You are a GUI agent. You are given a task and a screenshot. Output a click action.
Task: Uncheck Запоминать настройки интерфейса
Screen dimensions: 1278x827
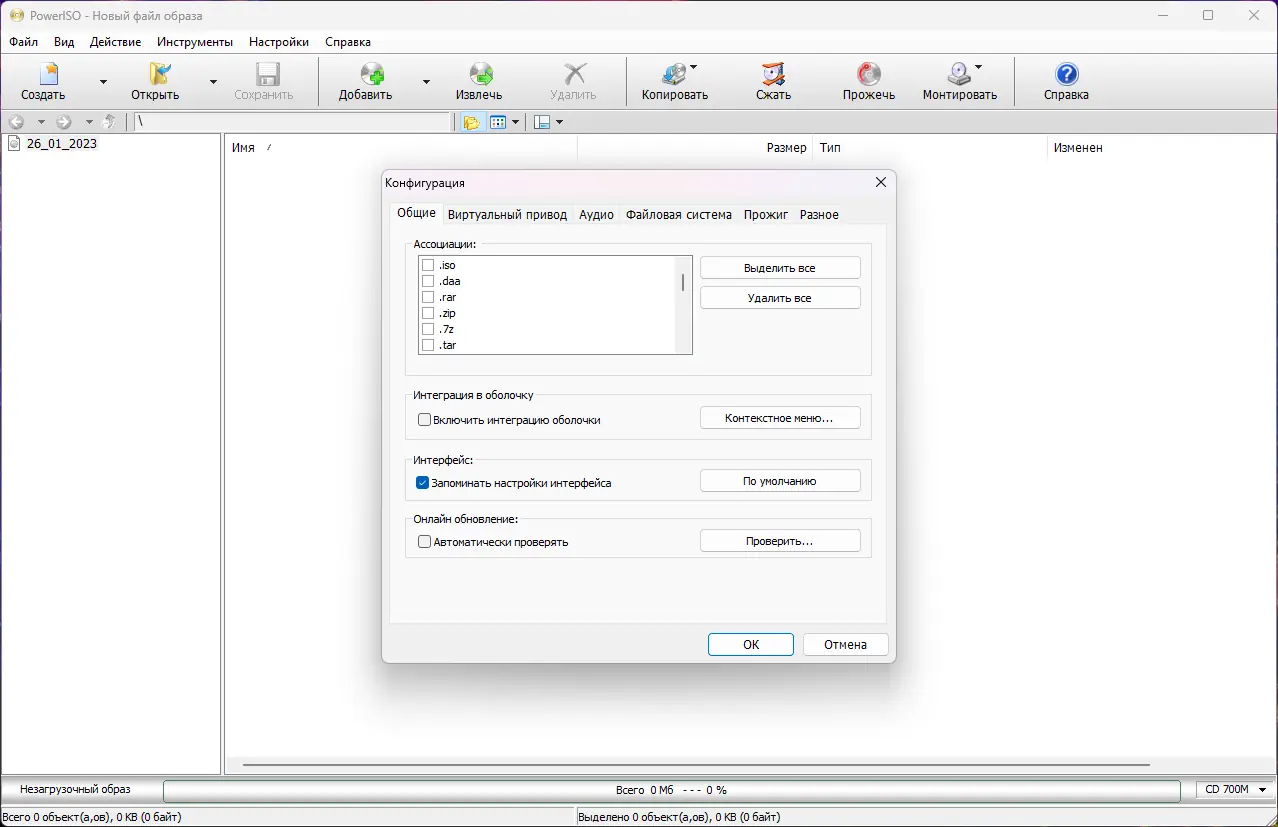tap(423, 483)
